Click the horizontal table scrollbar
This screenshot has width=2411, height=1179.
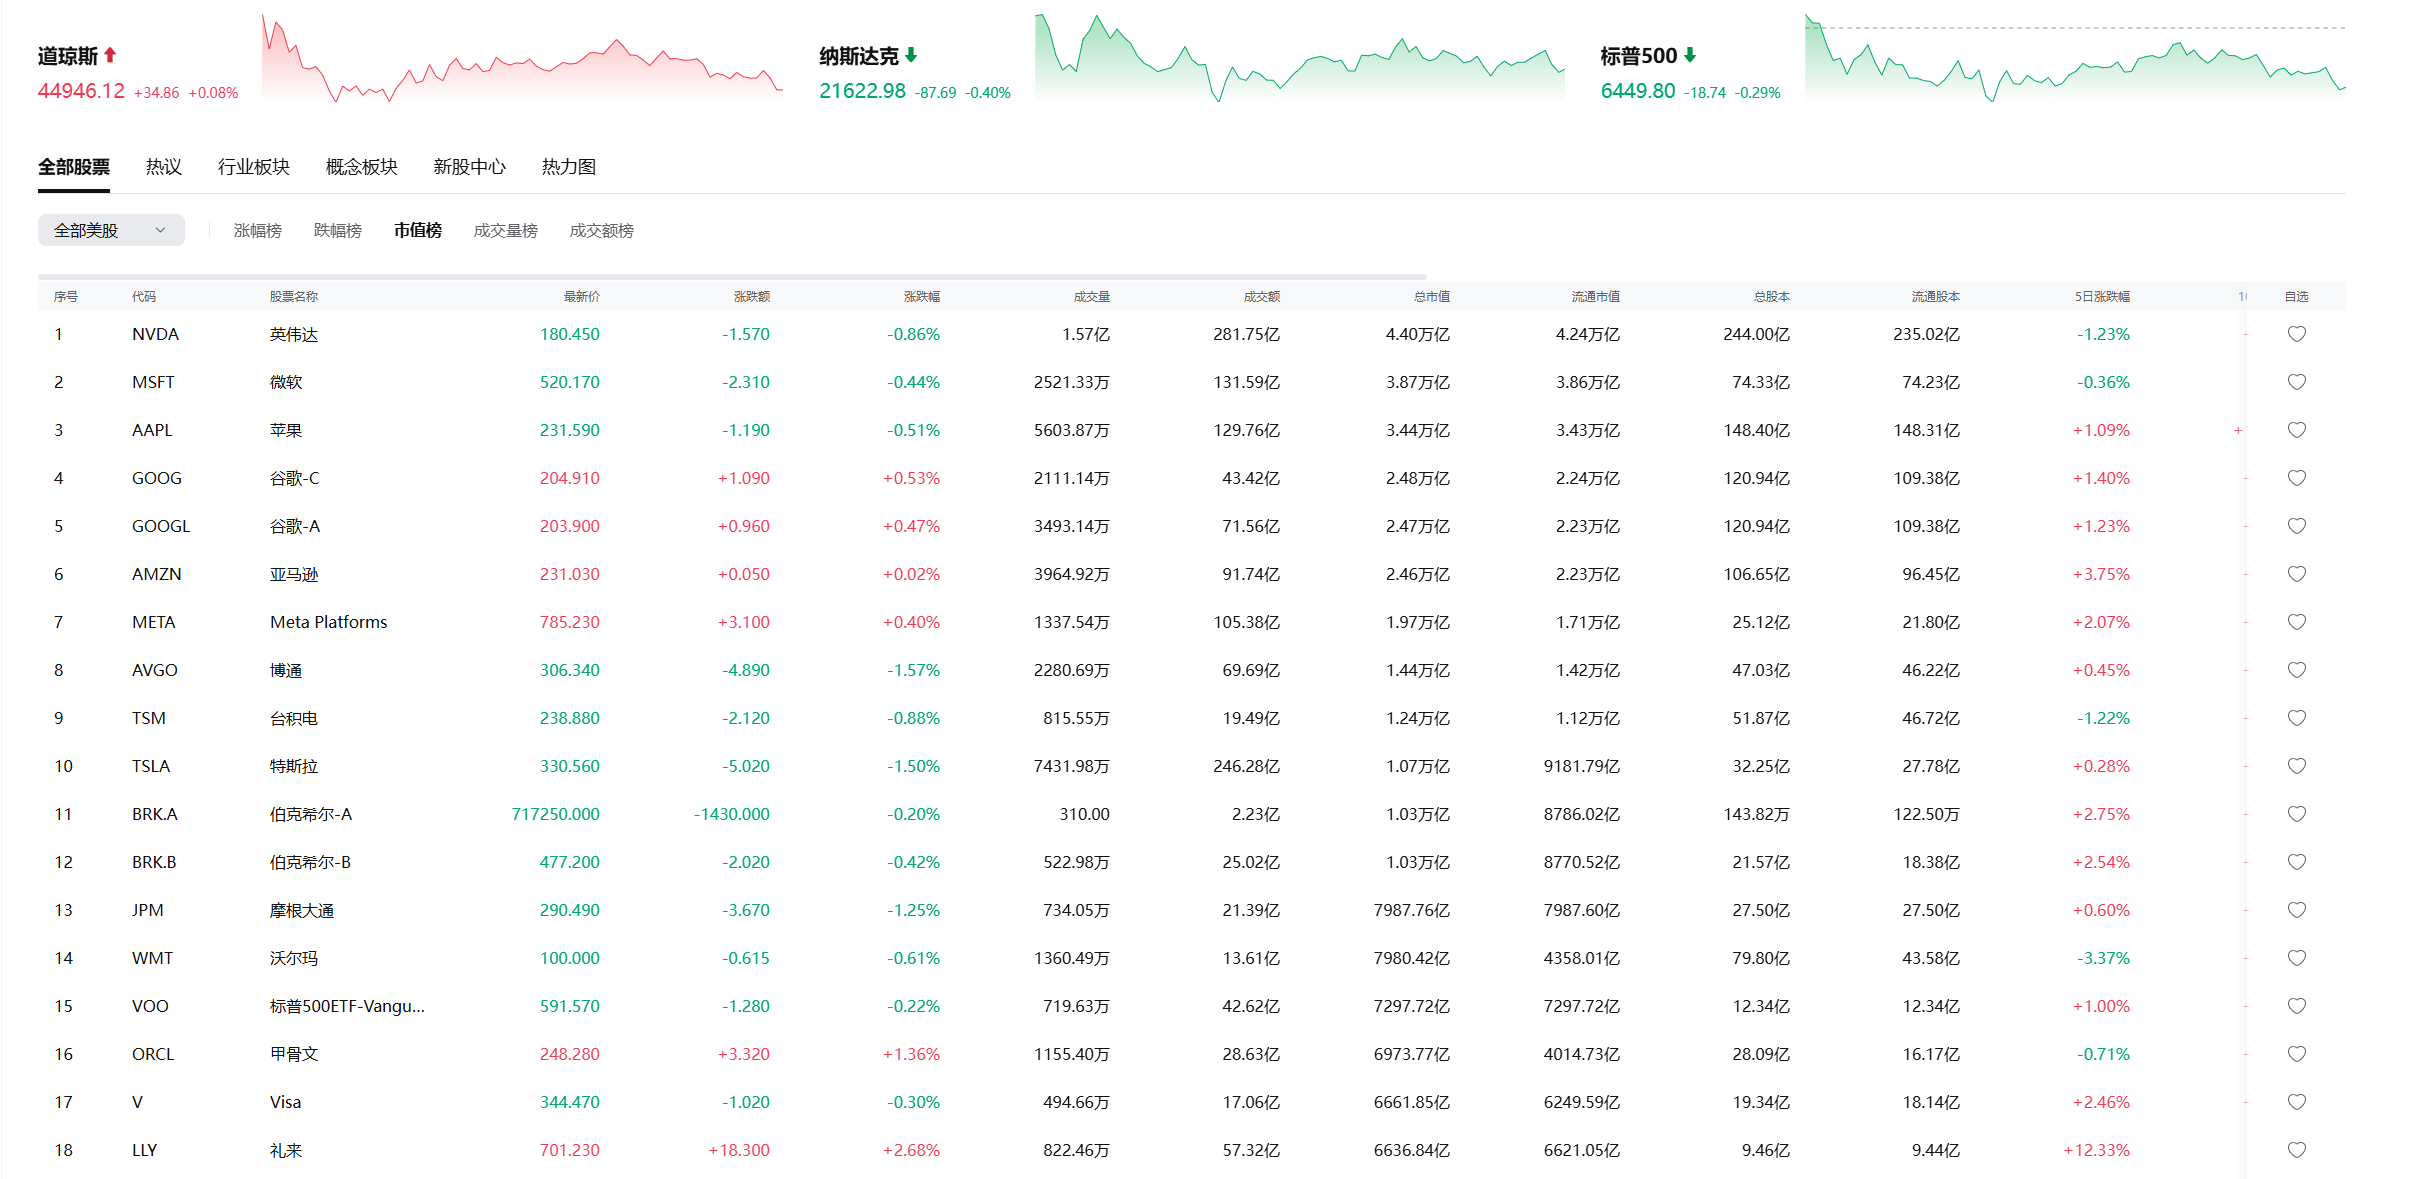[x=732, y=276]
